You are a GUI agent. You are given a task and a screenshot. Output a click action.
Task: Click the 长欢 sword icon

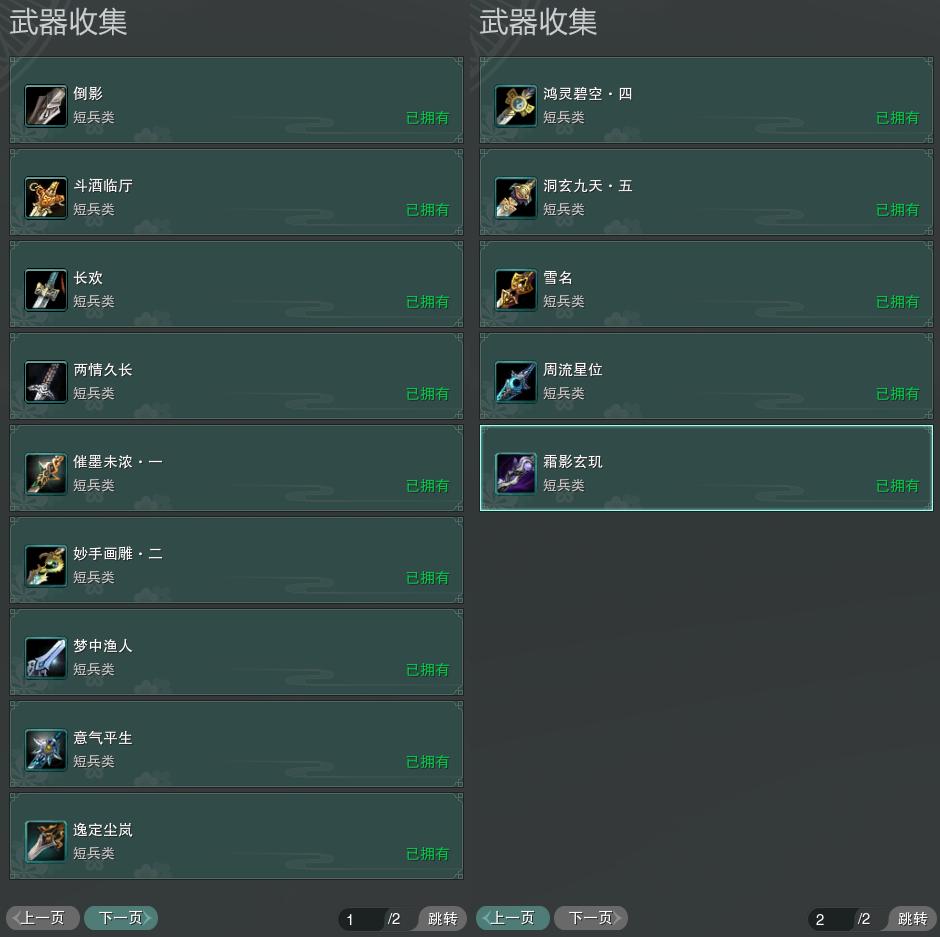(46, 290)
